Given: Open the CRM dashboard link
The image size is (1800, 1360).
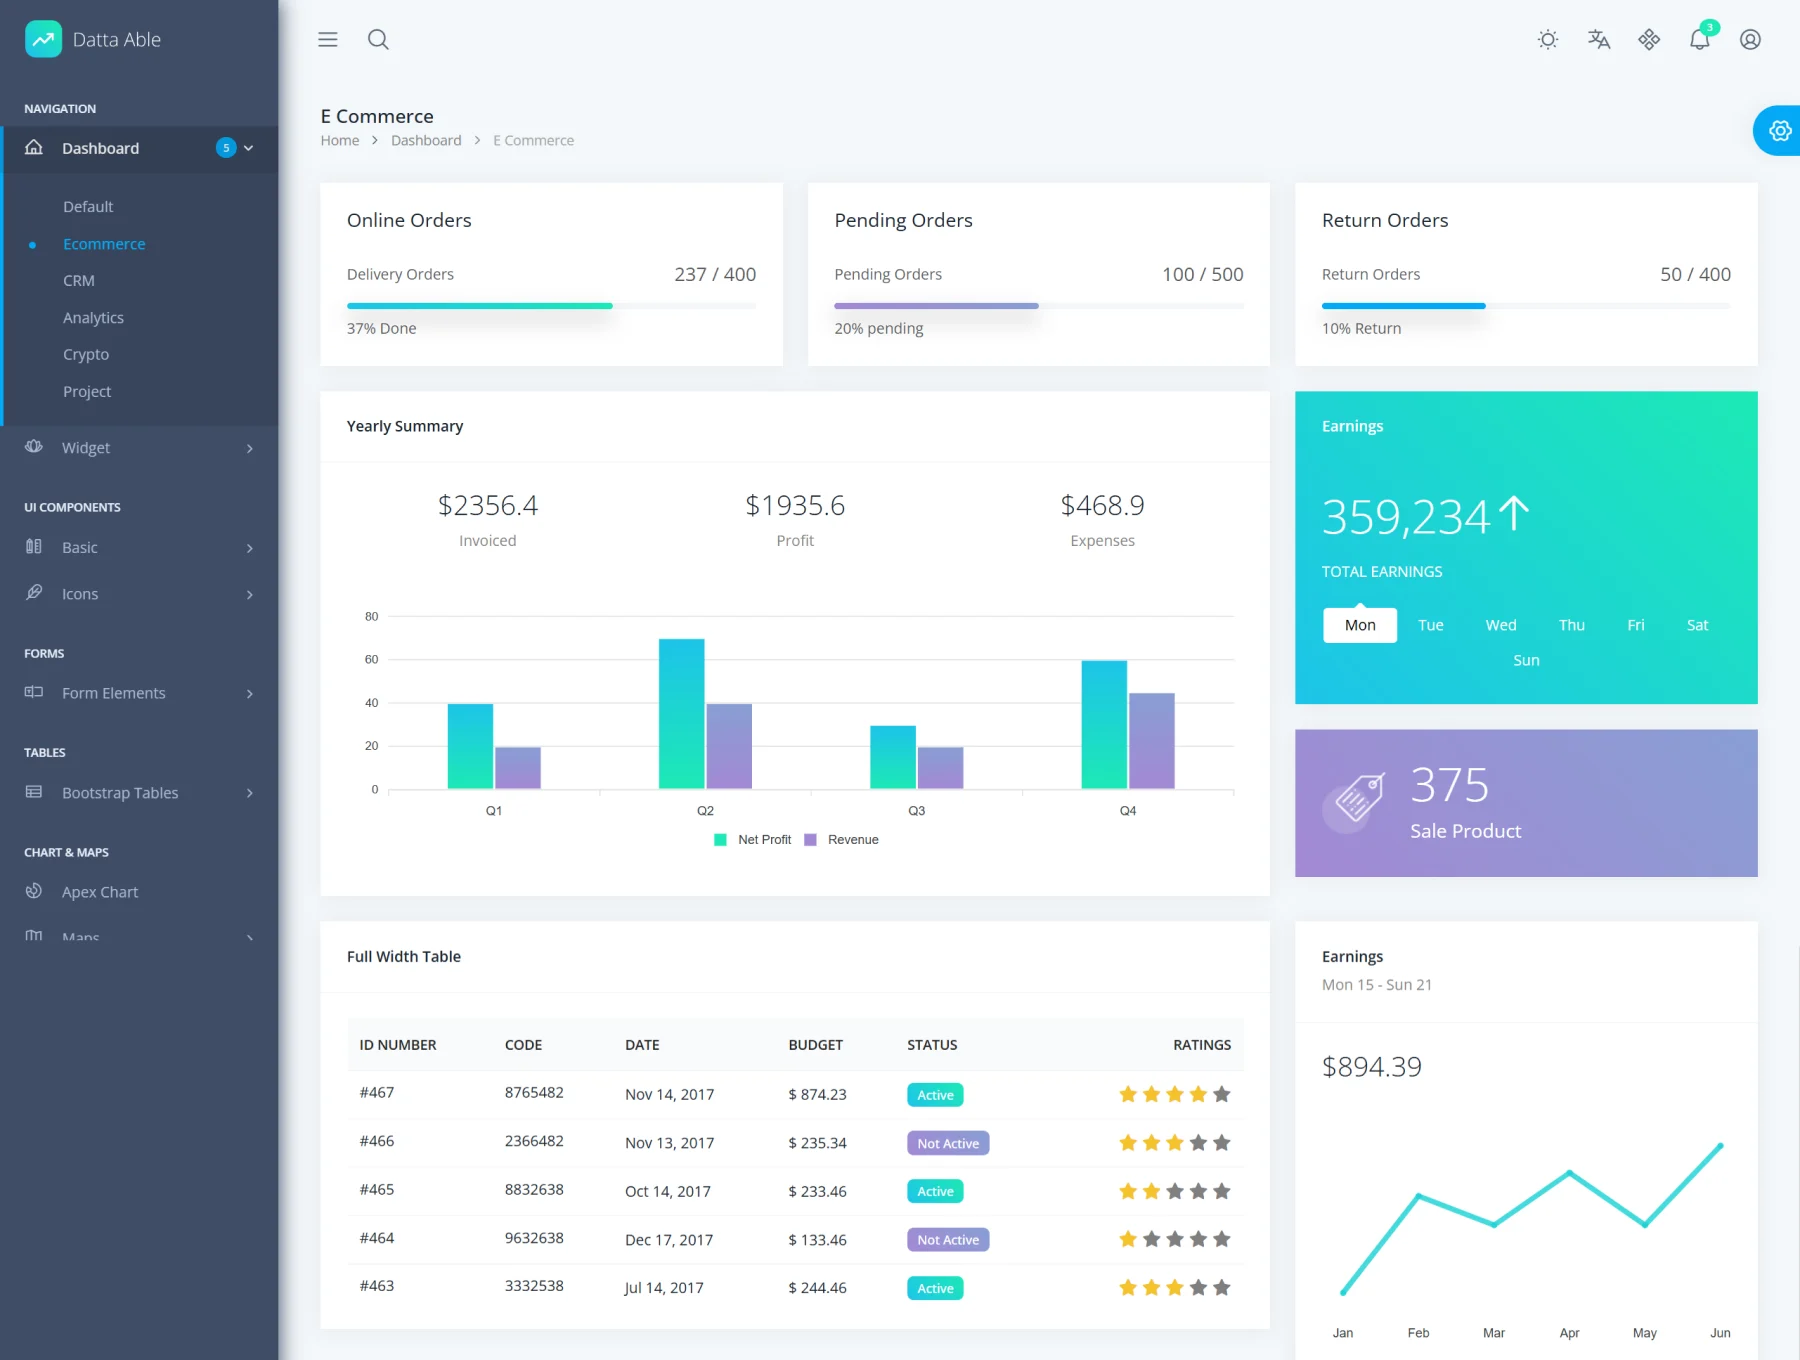Looking at the screenshot, I should (79, 281).
